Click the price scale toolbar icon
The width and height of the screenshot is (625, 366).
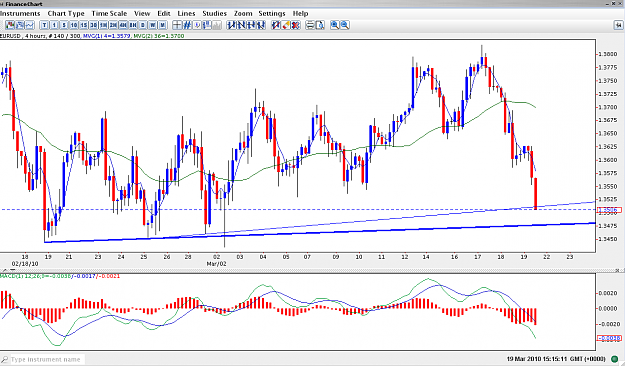(x=207, y=25)
